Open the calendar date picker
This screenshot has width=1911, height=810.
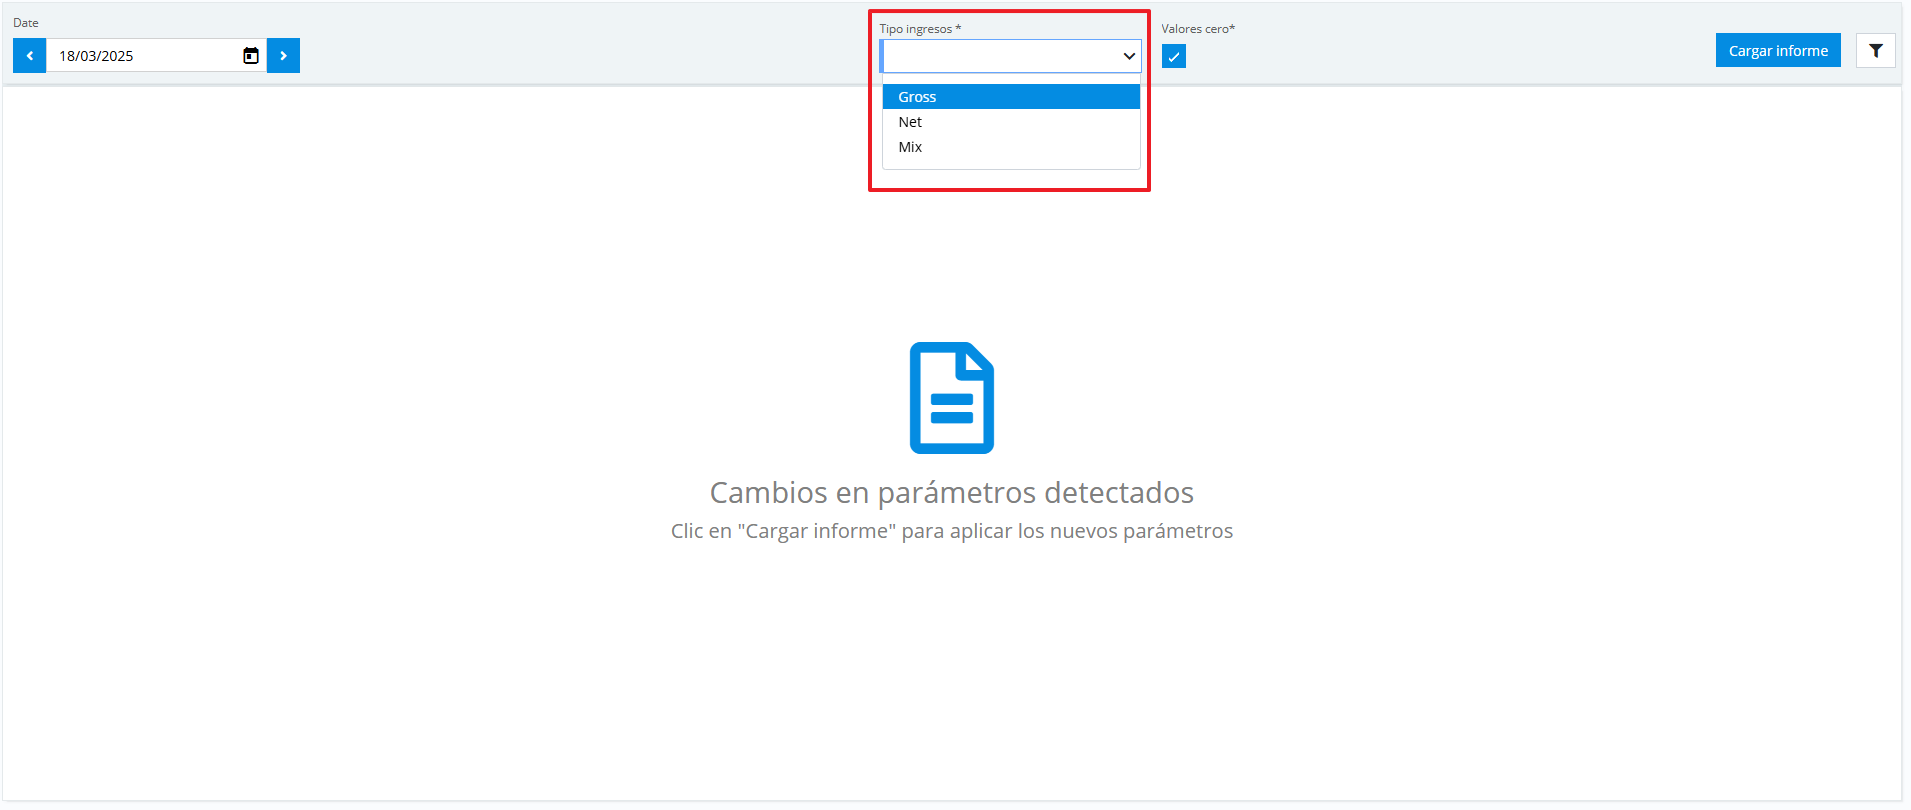tap(251, 56)
